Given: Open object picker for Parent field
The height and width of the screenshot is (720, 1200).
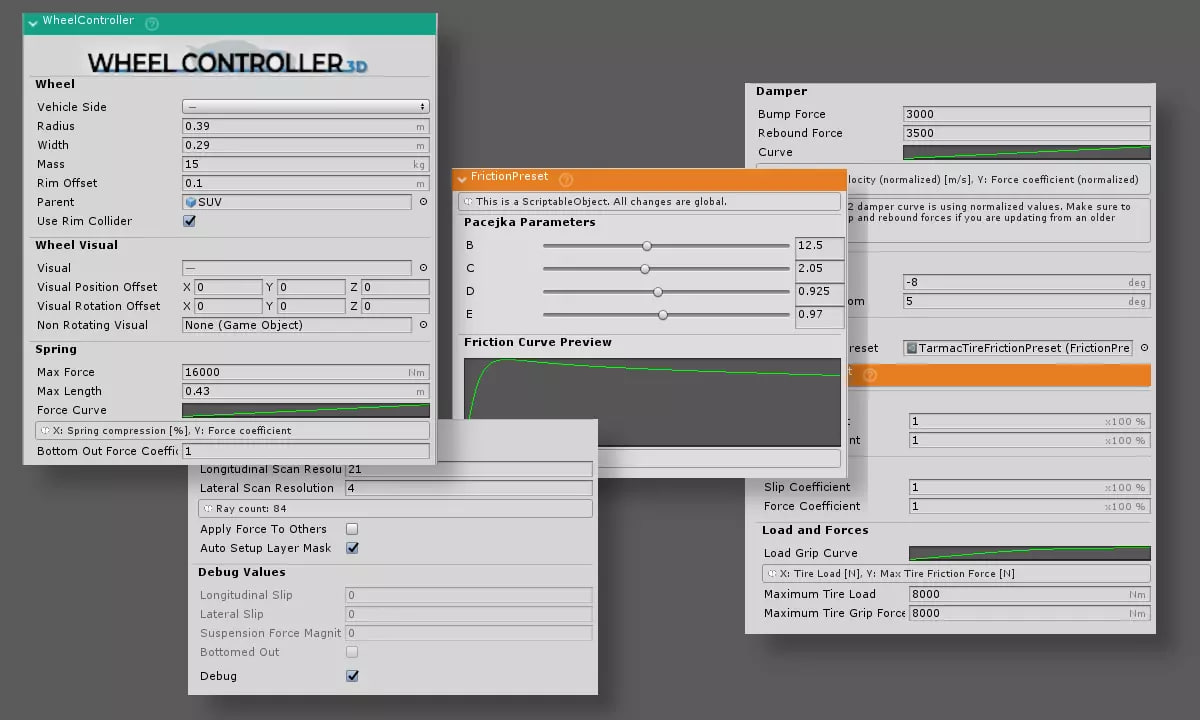Looking at the screenshot, I should [x=423, y=202].
